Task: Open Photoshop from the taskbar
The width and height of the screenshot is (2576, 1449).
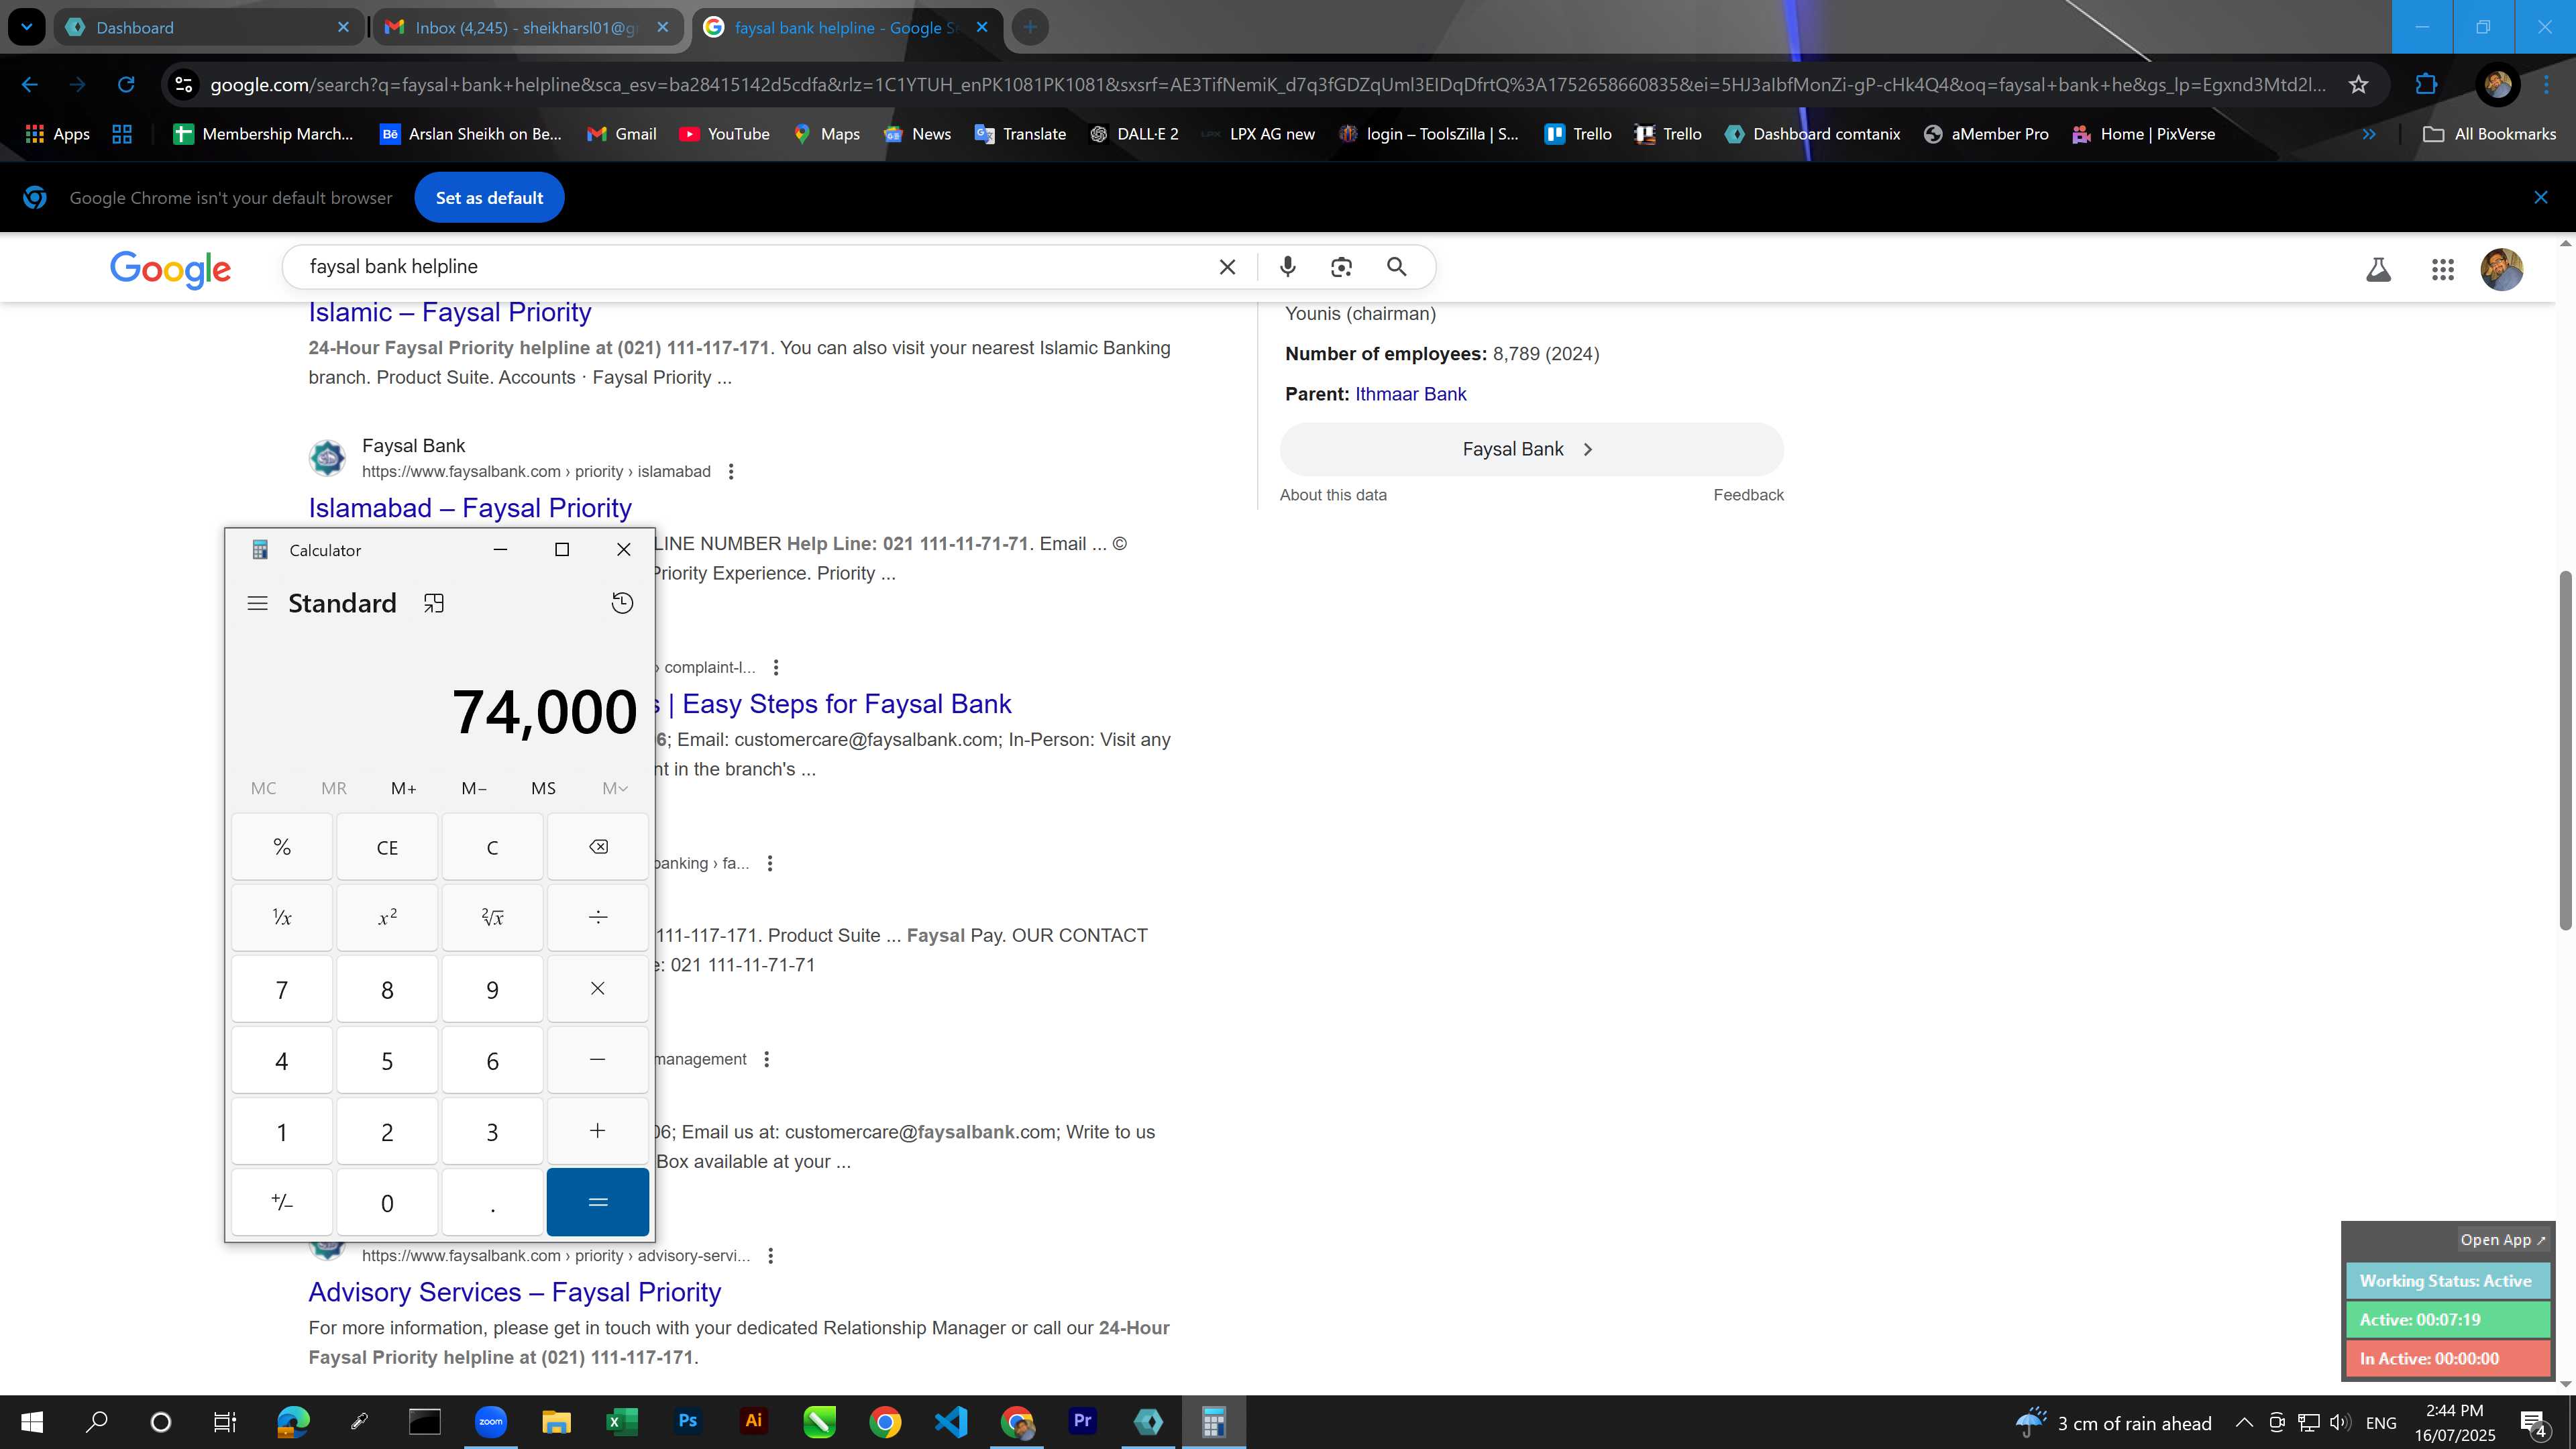Action: (x=688, y=1422)
